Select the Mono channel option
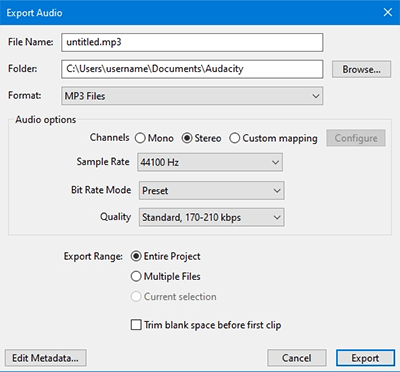 [x=154, y=138]
